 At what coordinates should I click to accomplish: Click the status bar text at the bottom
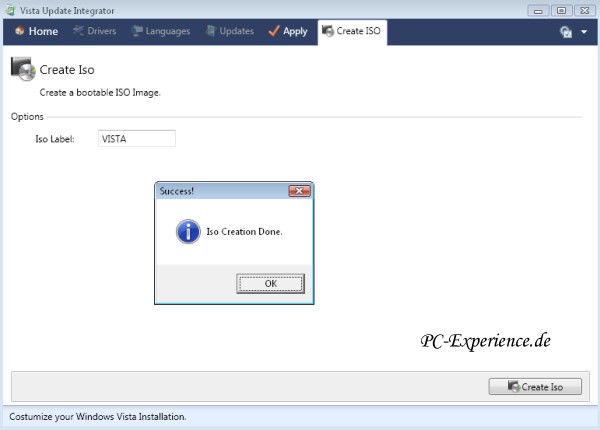pyautogui.click(x=98, y=417)
